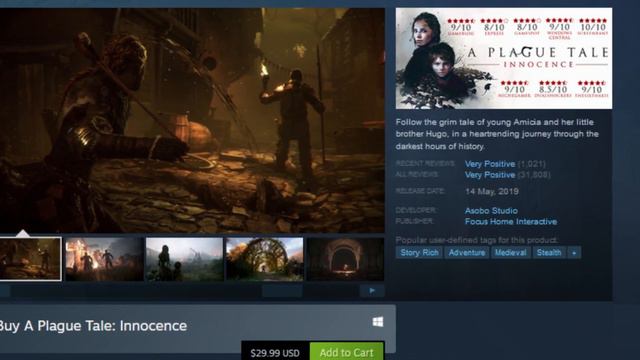Open publisher Focus Home Interactive link
Screen dimensions: 640x360
point(511,222)
